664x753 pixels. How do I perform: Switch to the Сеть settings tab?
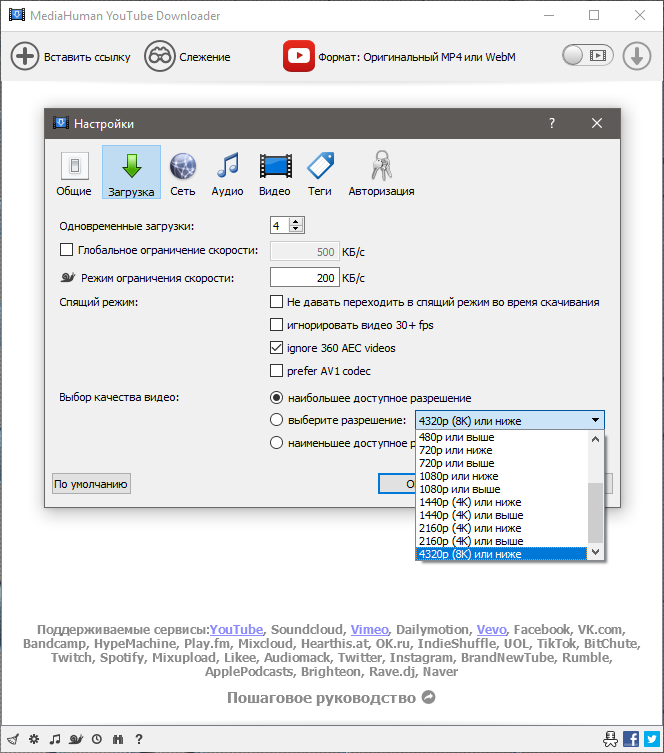tap(182, 173)
